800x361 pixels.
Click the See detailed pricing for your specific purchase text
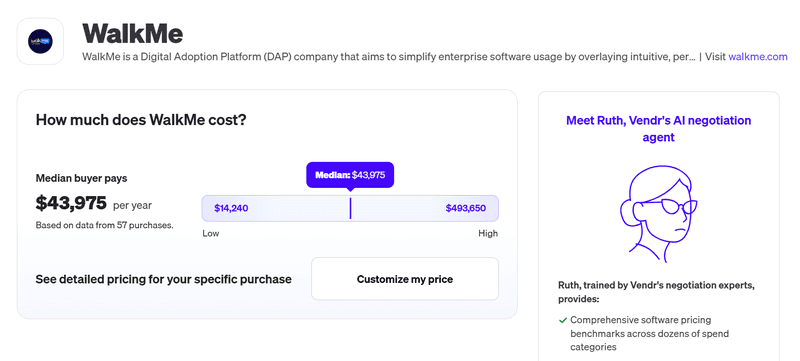tap(163, 279)
